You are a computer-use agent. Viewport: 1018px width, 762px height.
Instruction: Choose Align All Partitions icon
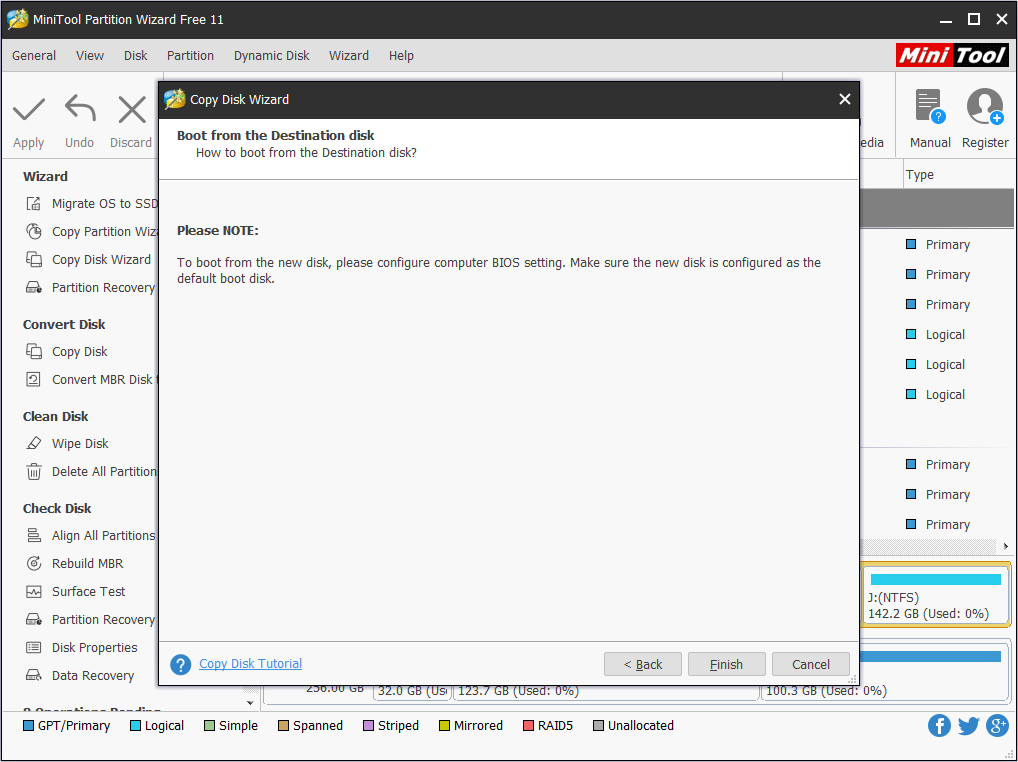33,535
